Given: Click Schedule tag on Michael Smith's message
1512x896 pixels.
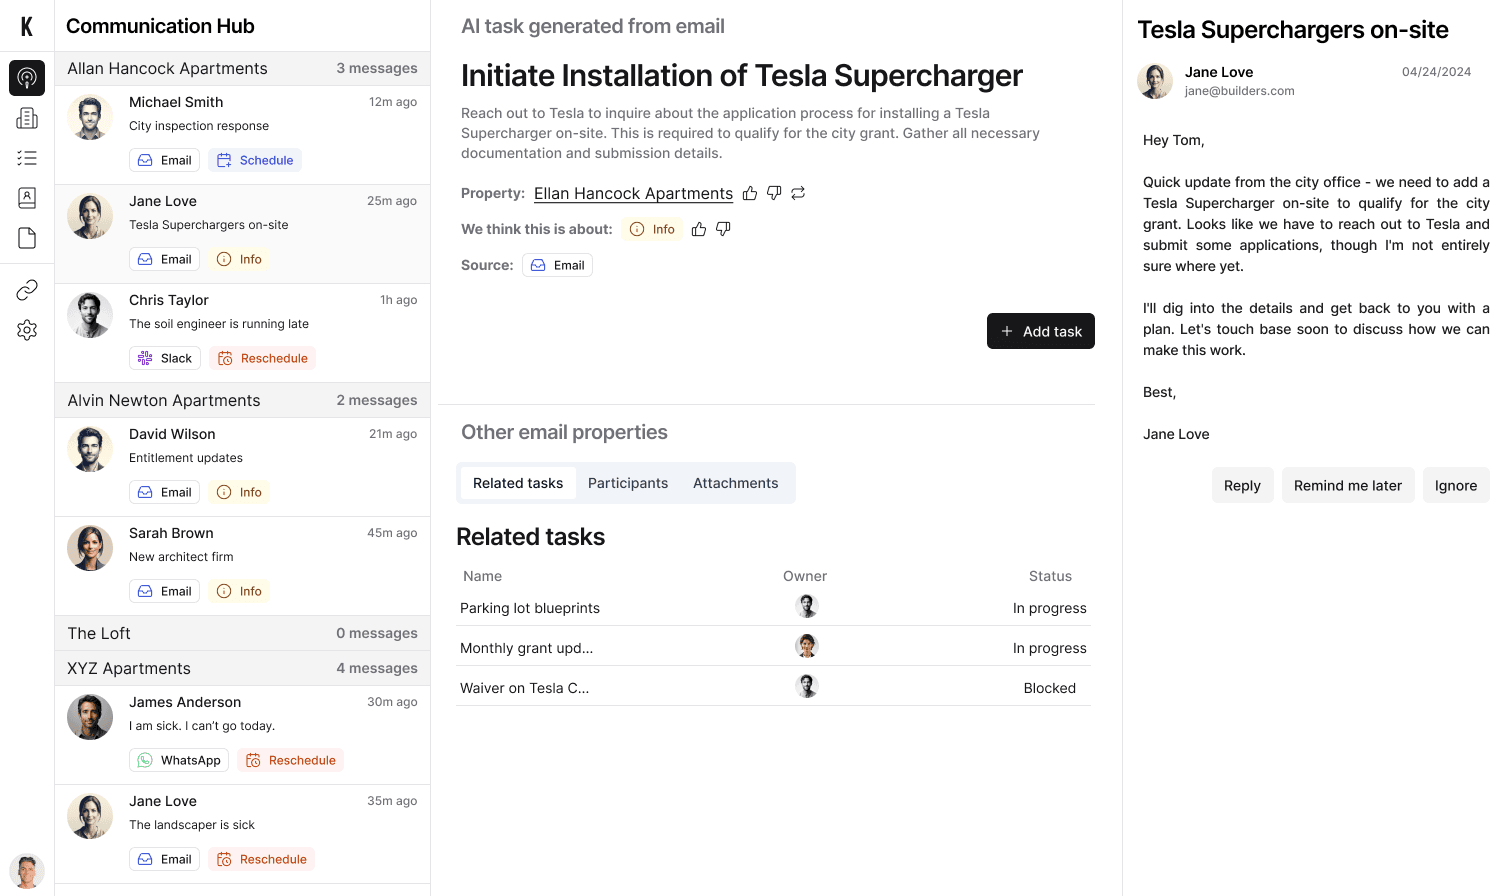Looking at the screenshot, I should coord(255,160).
